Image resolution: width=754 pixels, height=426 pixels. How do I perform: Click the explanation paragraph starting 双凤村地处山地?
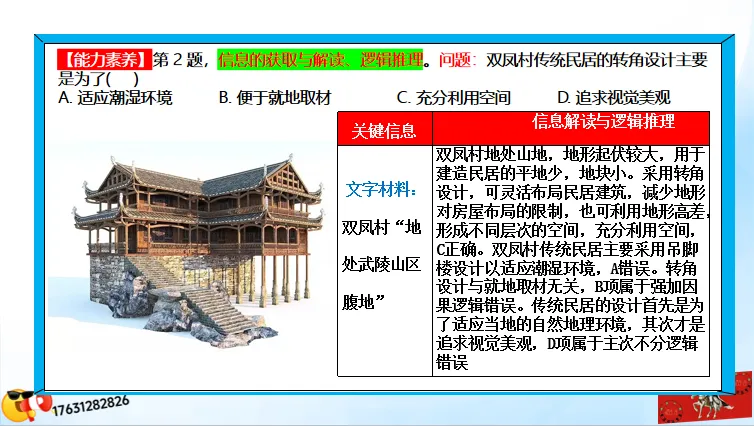[x=571, y=259]
